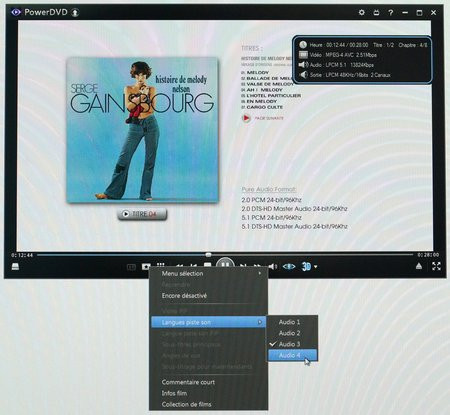Click the Vidéo MPEG-4 AVC info line
The height and width of the screenshot is (415, 450).
tap(338, 55)
